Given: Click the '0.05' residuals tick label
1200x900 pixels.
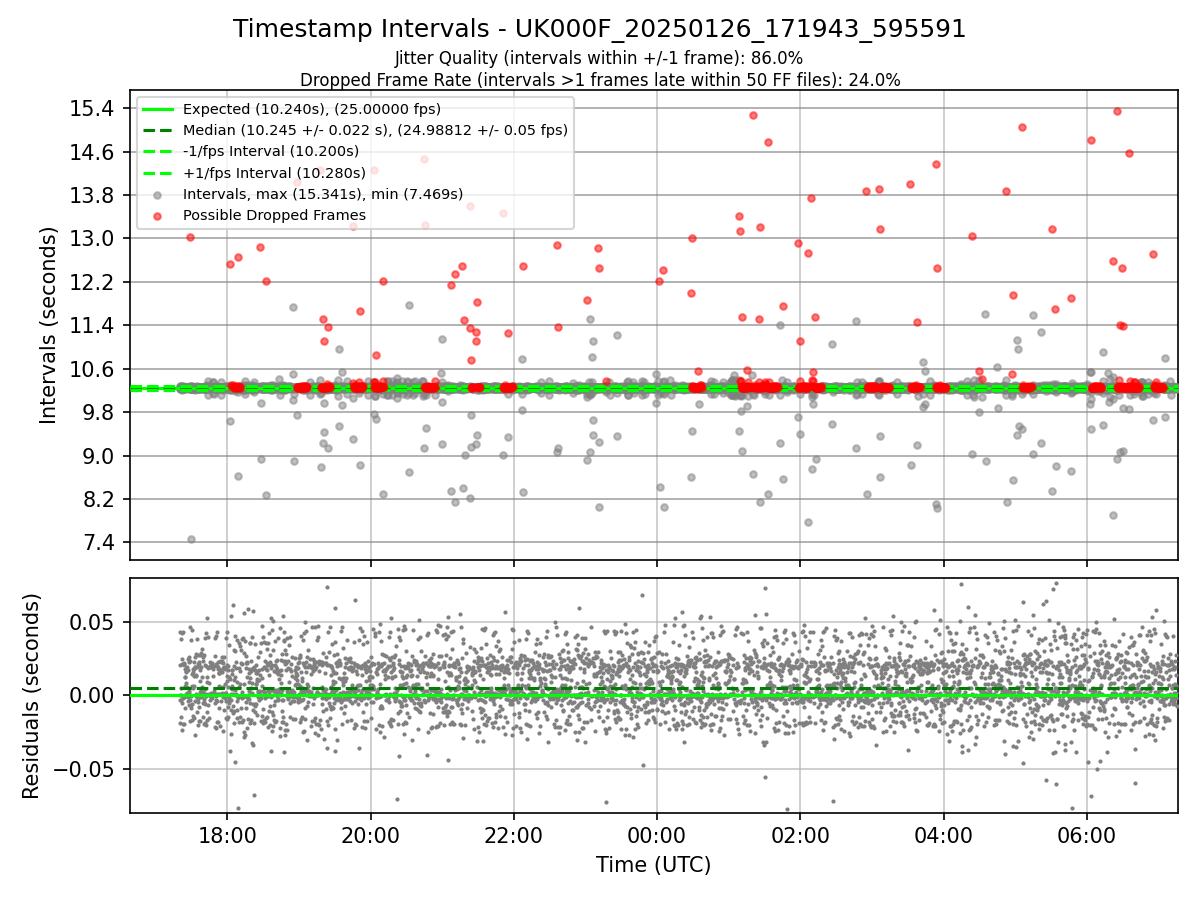Looking at the screenshot, I should pyautogui.click(x=93, y=622).
